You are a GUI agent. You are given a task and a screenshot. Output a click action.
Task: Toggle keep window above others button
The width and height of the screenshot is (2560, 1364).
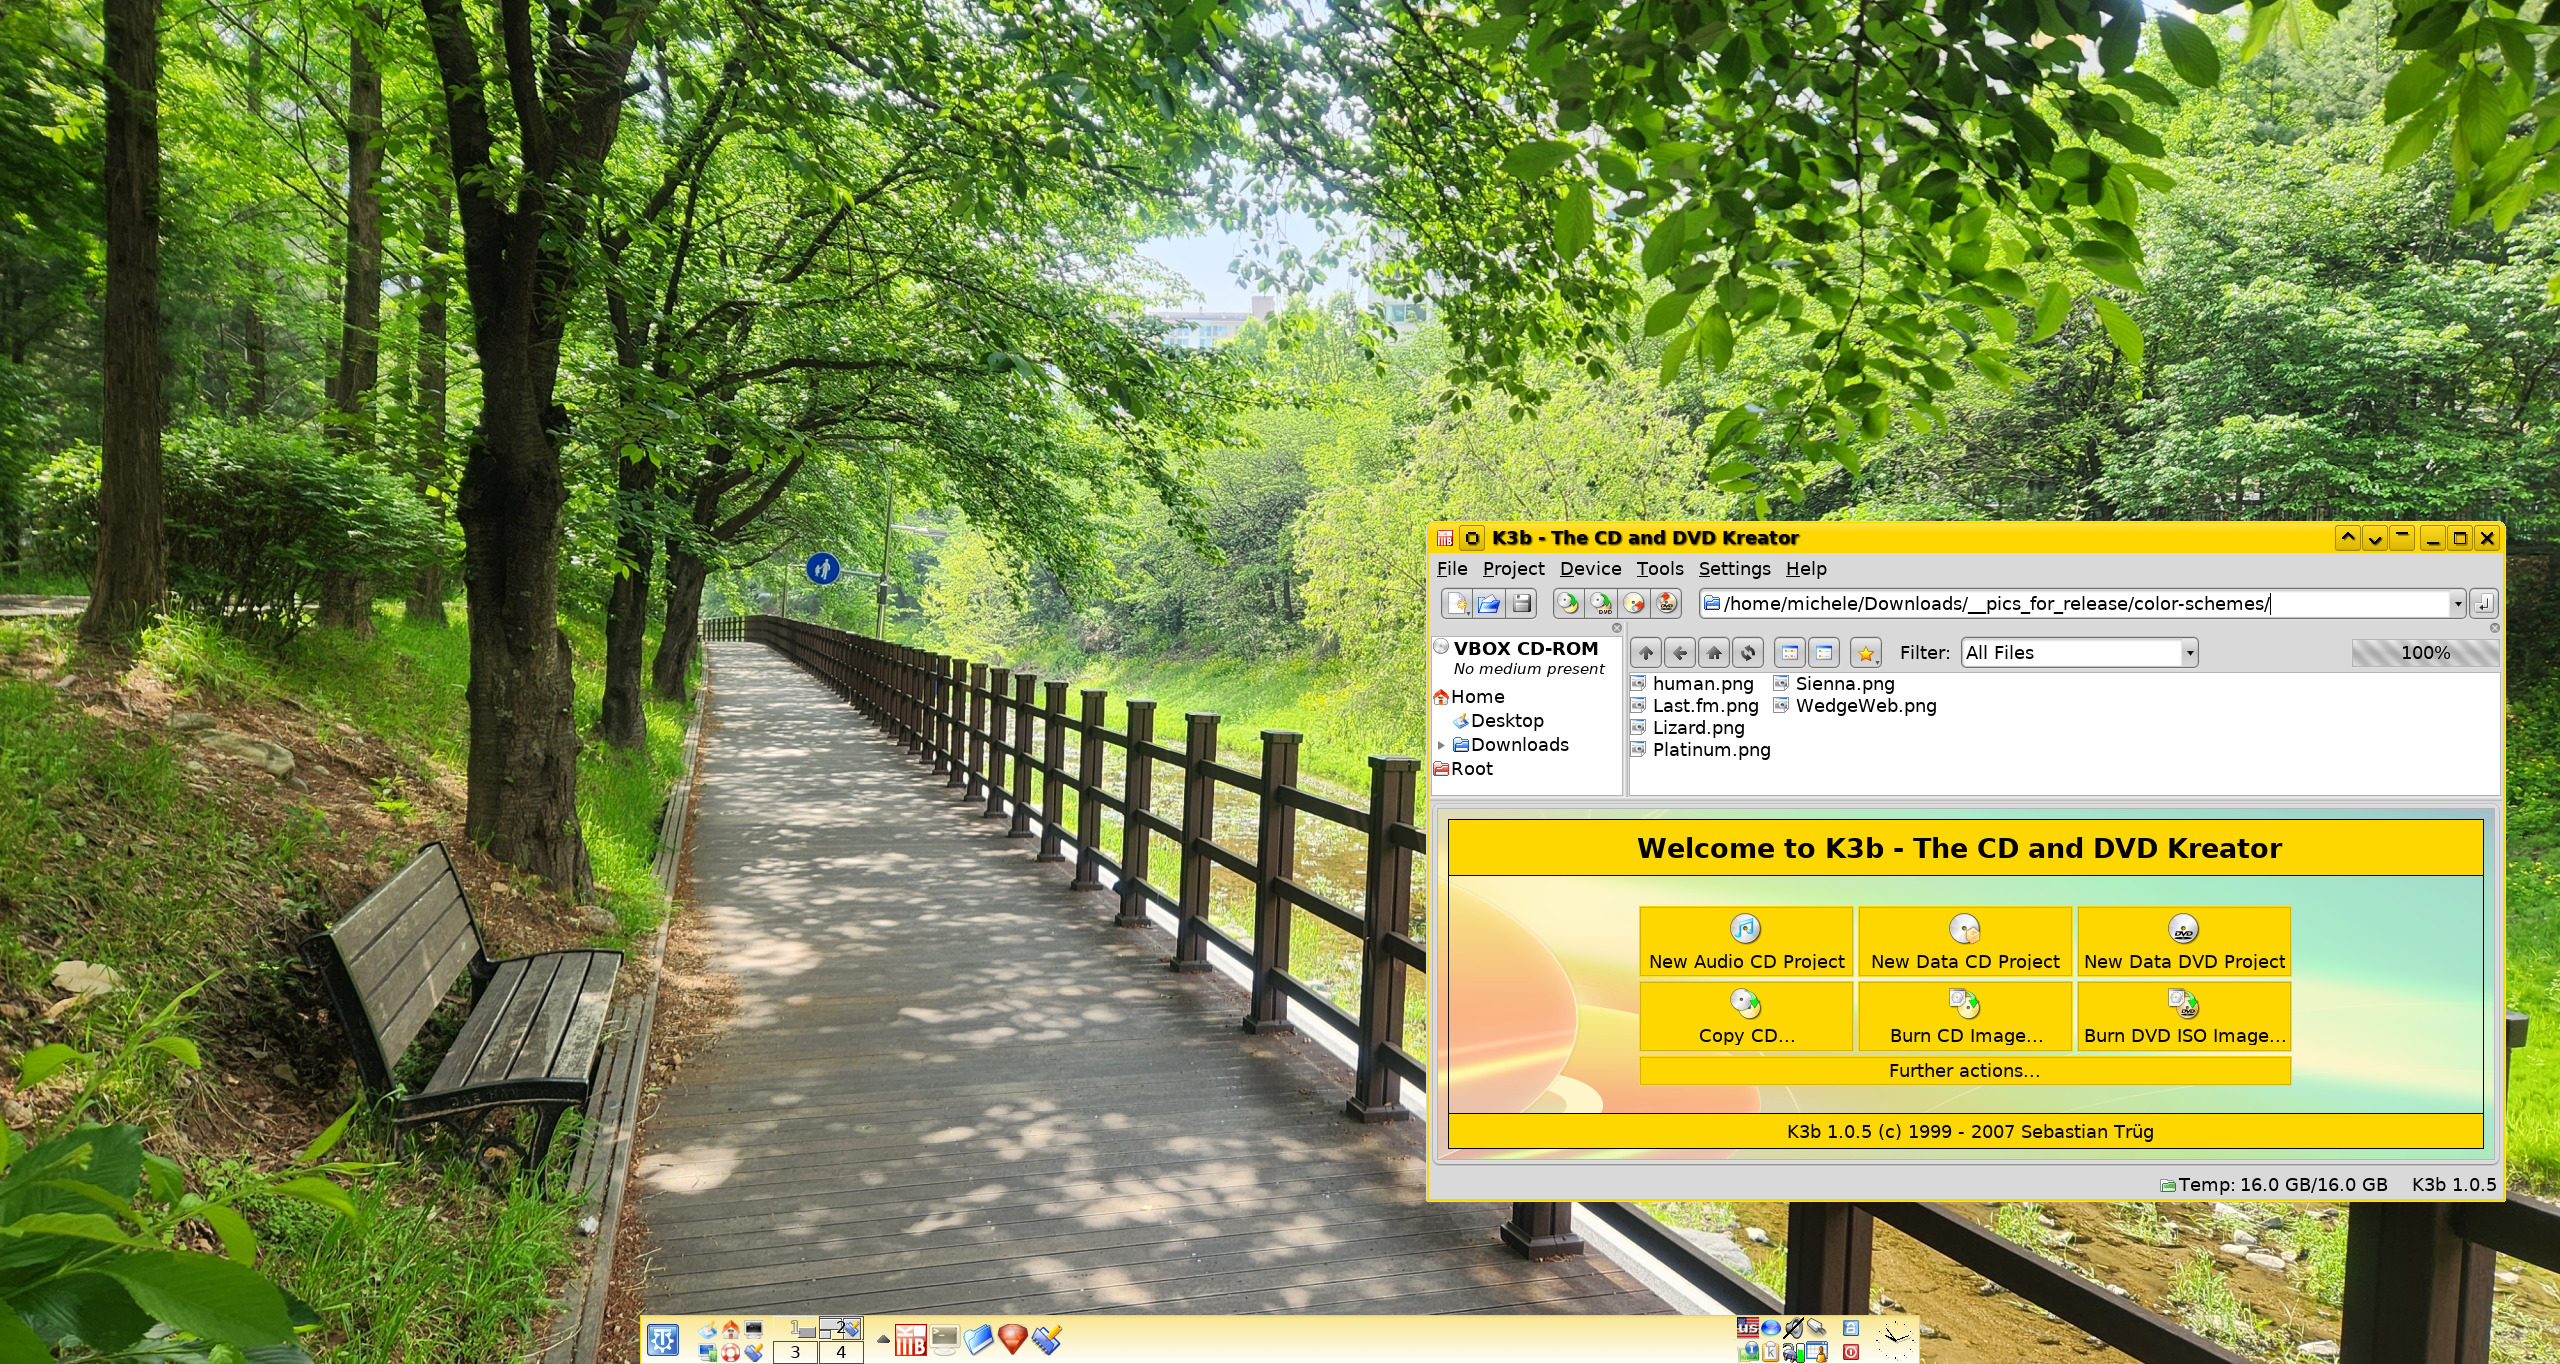click(x=2348, y=538)
